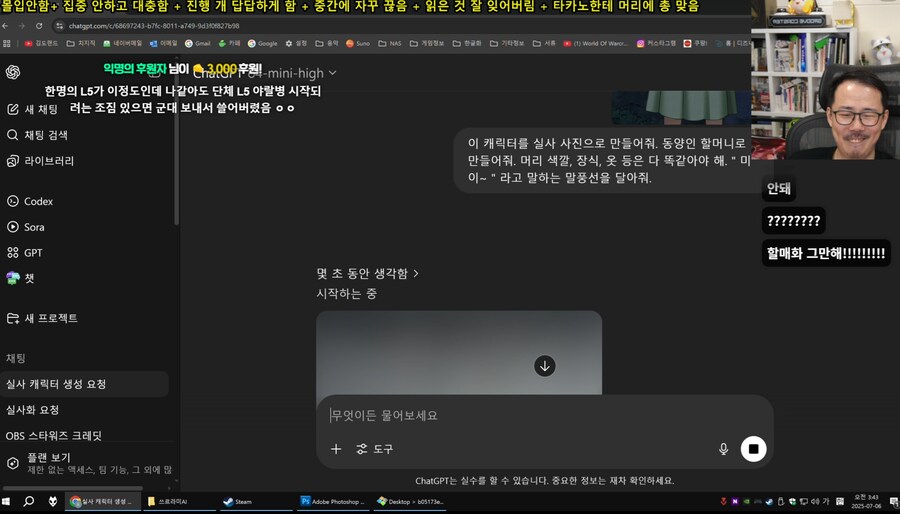Image resolution: width=900 pixels, height=514 pixels.
Task: Open the 김도랜드 YouTube bookmark
Action: point(41,43)
